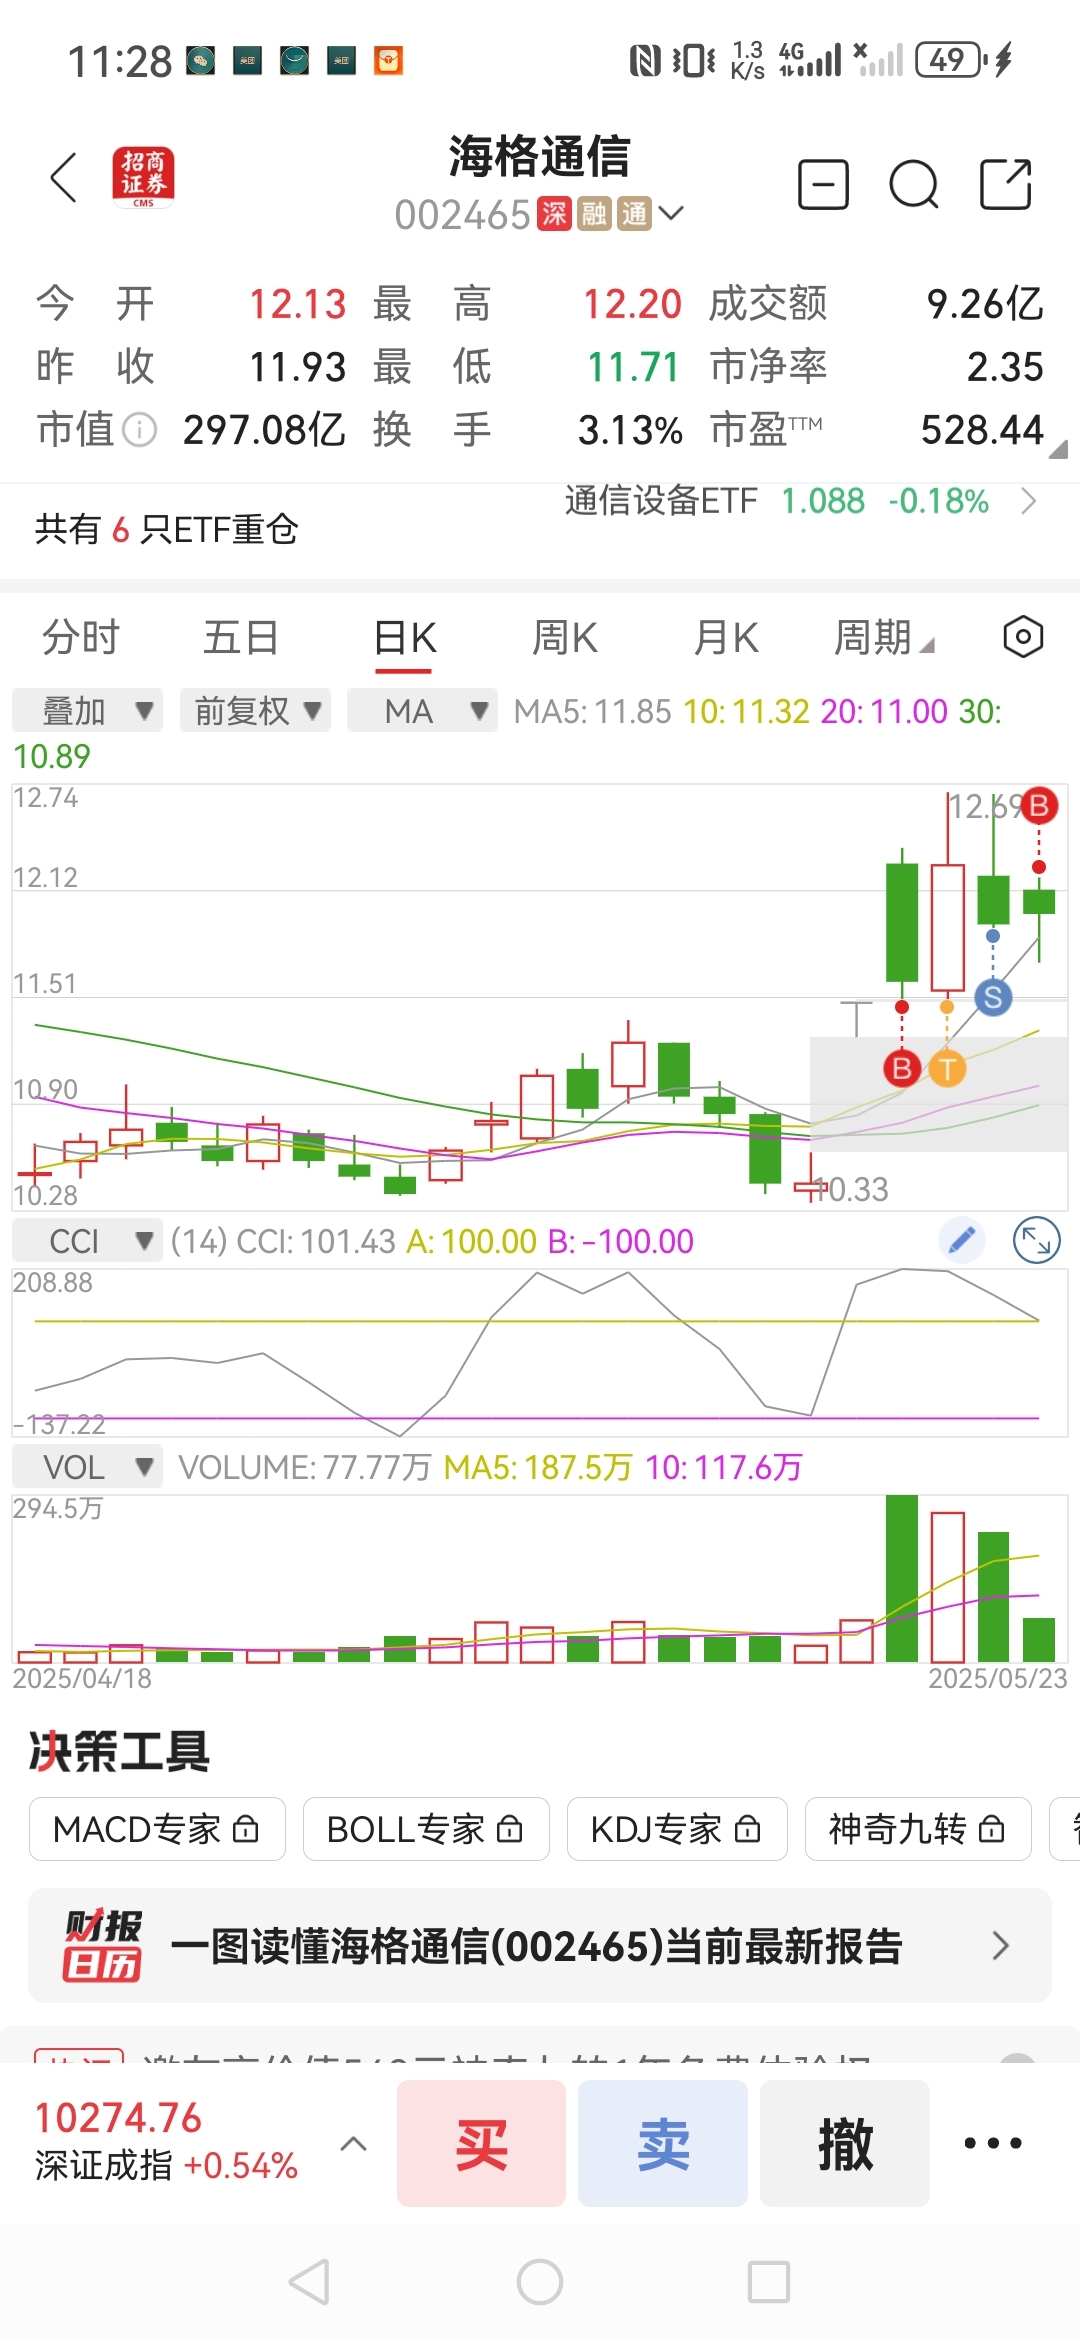
Task: Tap the 12.69 high price label
Action: click(x=985, y=806)
